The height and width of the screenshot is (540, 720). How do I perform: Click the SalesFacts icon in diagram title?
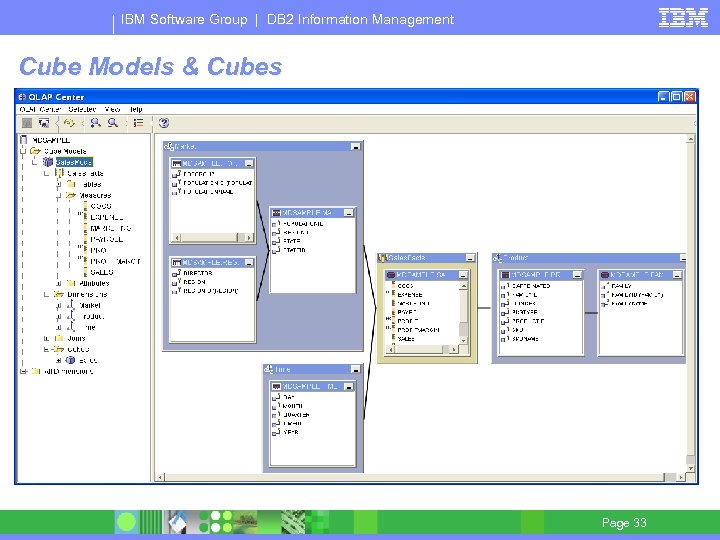(383, 258)
